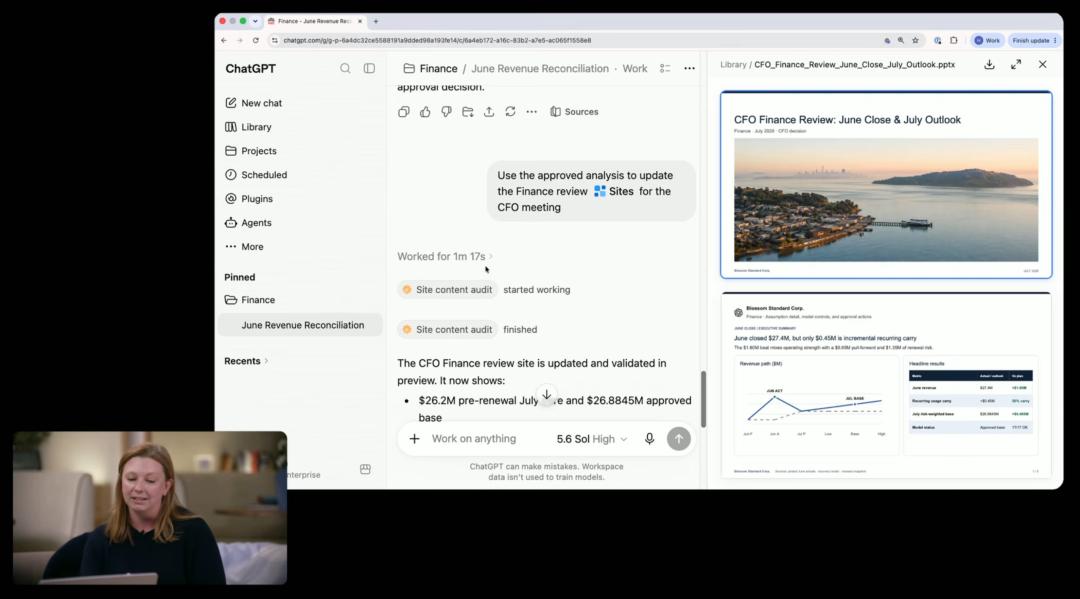Toggle the sidebar collapse icon
This screenshot has height=599, width=1080.
(369, 68)
